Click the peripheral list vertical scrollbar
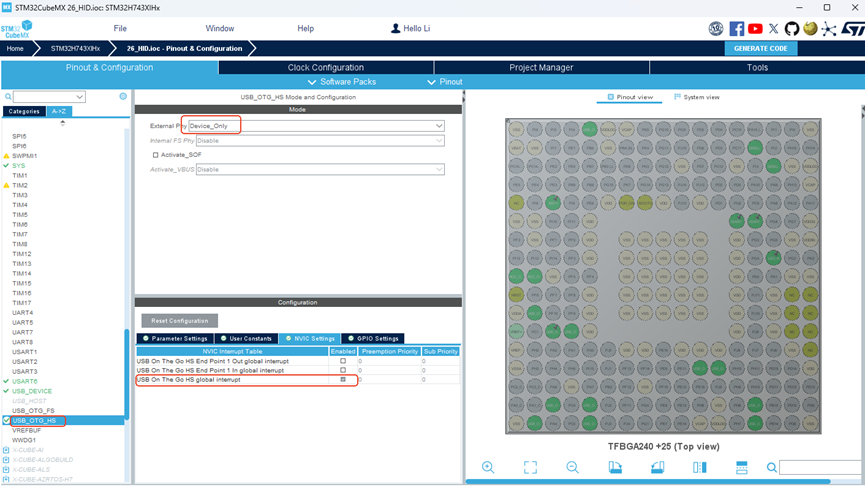This screenshot has width=865, height=487. [127, 375]
